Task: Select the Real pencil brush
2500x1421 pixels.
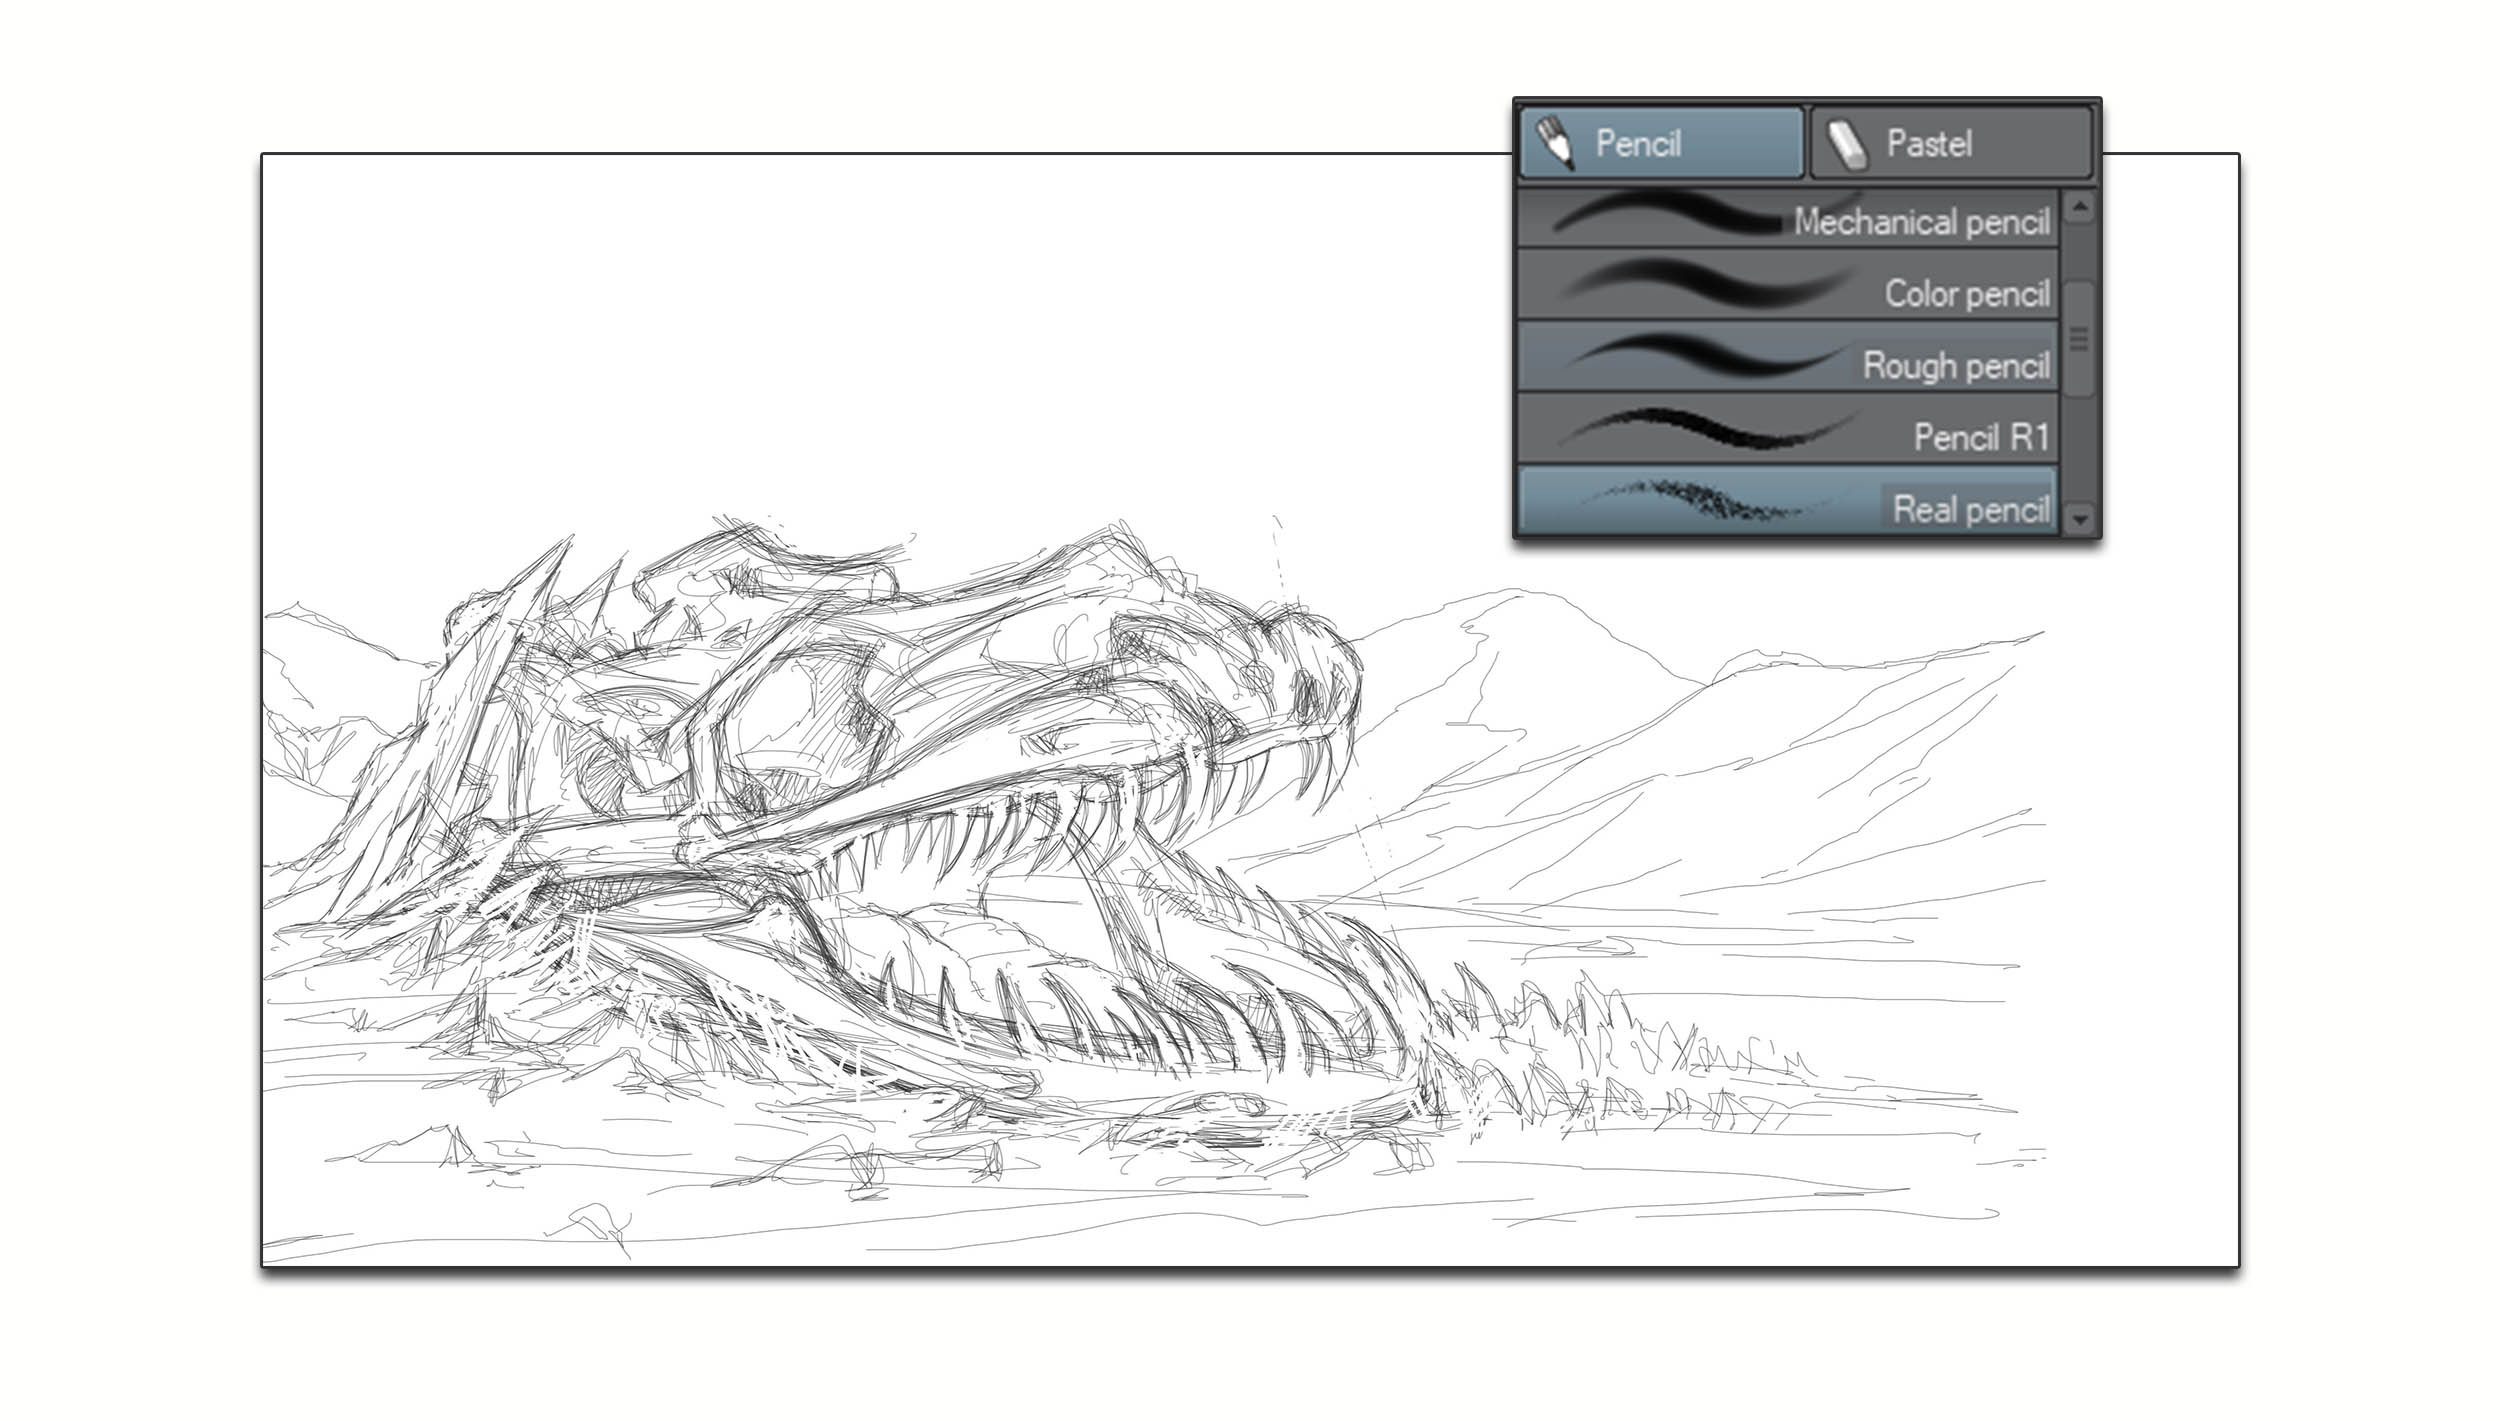Action: (x=1788, y=500)
